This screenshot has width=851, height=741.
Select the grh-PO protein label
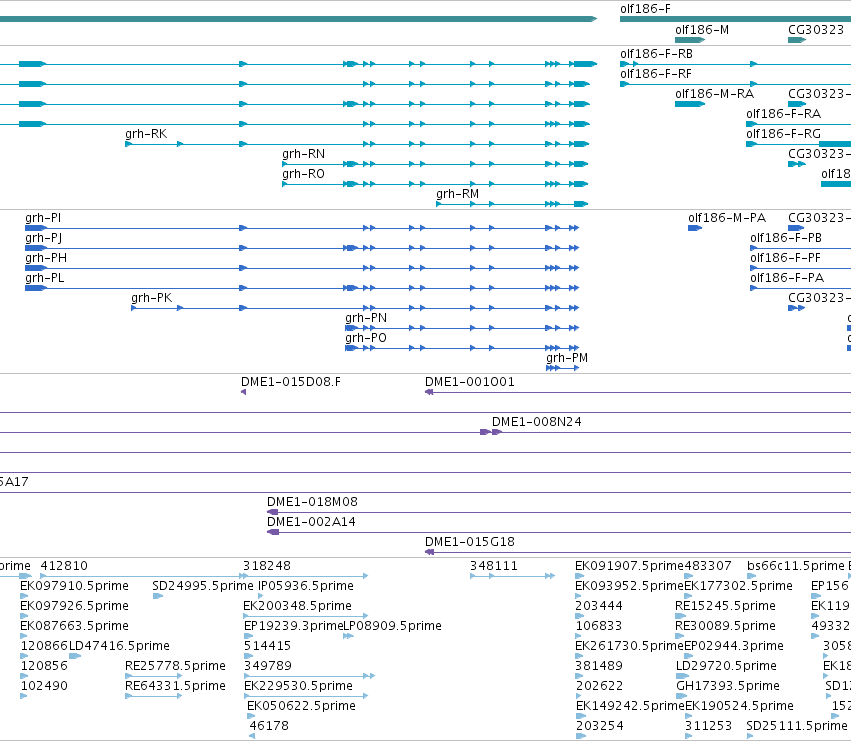pos(366,339)
